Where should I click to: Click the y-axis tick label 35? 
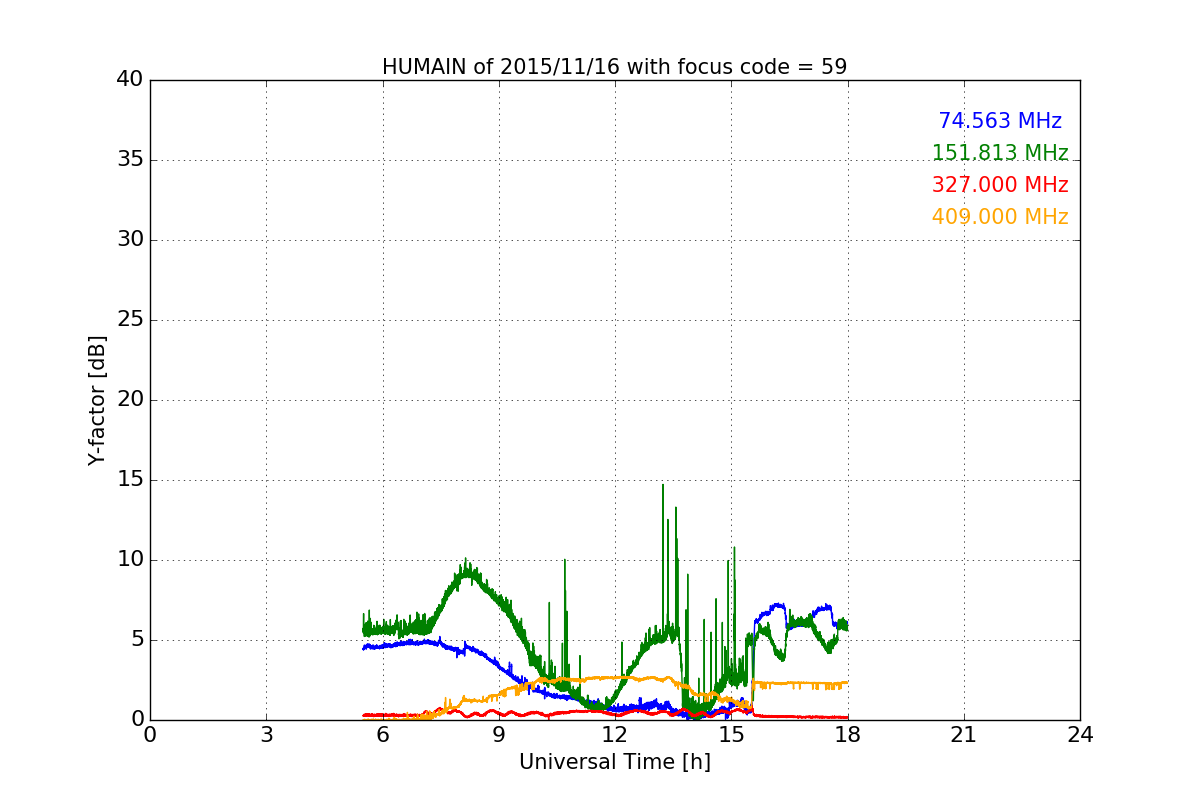[130, 160]
